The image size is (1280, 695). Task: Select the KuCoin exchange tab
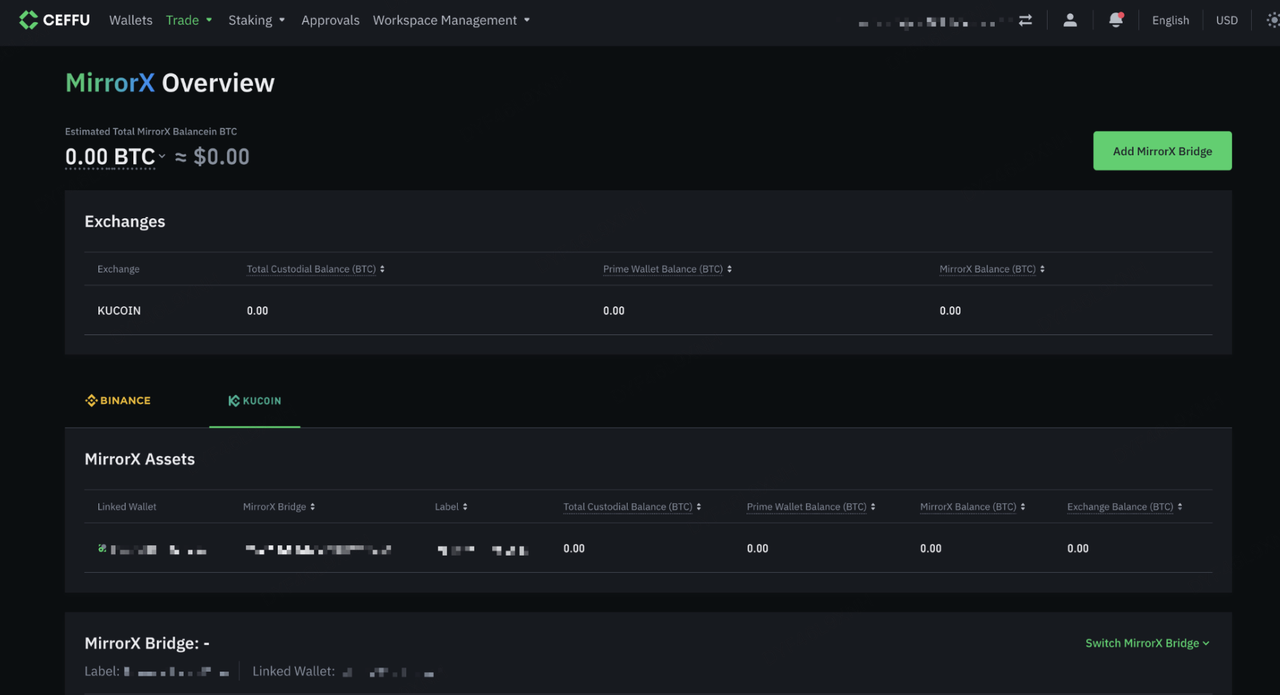pos(255,401)
